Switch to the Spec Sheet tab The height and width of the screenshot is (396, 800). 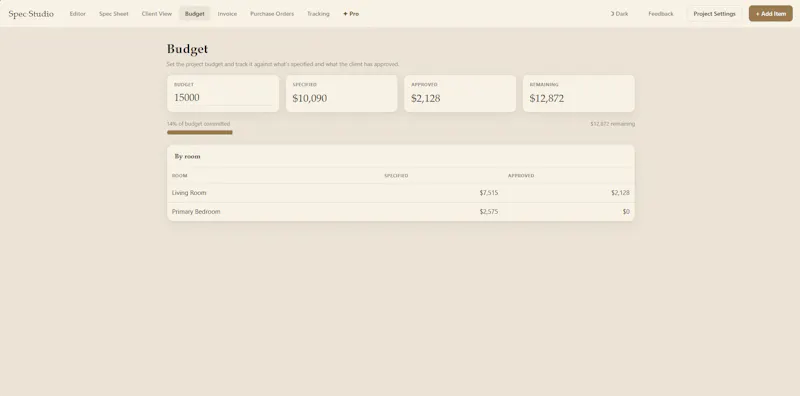click(x=114, y=14)
